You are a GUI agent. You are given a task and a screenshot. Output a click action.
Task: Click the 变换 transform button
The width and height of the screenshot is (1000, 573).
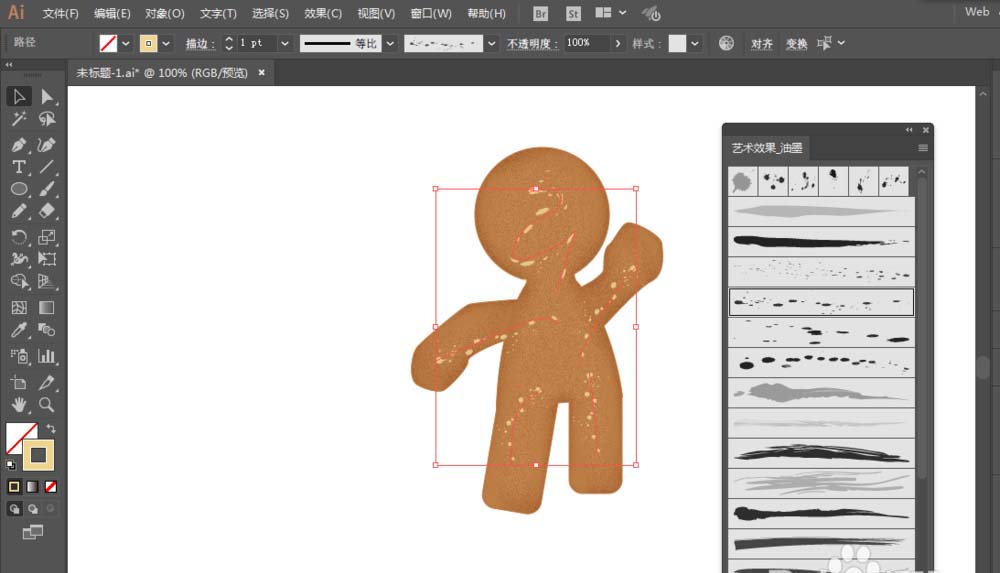(x=796, y=43)
